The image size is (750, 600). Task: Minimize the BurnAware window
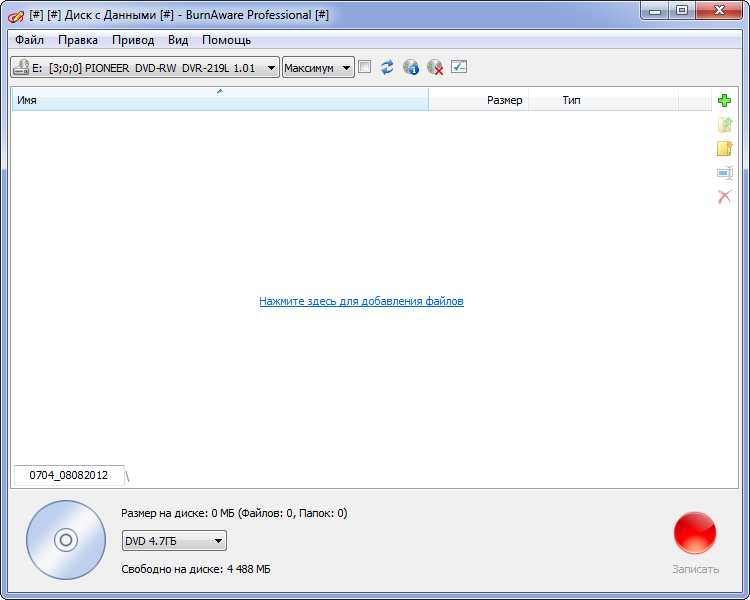coord(654,11)
